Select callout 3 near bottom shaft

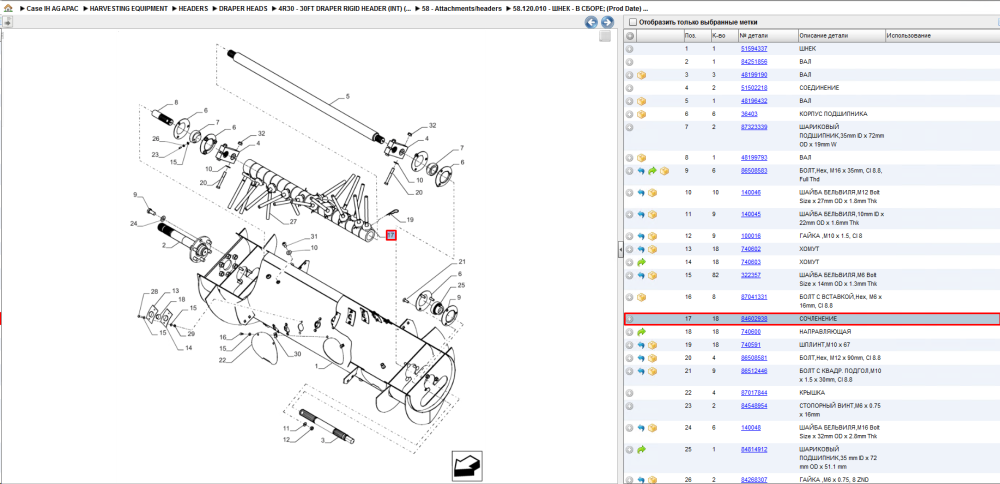(x=323, y=440)
